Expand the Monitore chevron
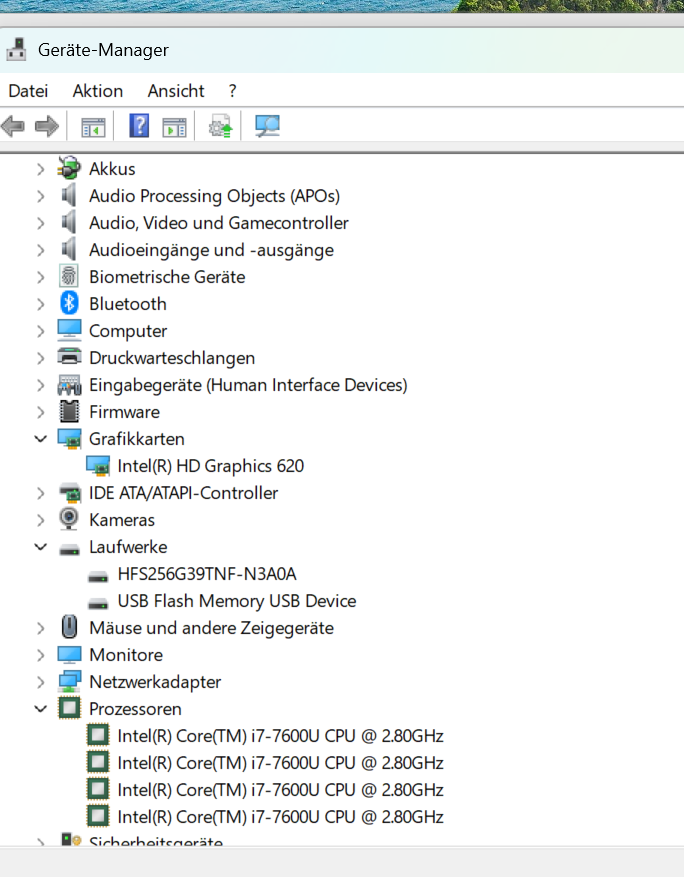 pos(40,655)
